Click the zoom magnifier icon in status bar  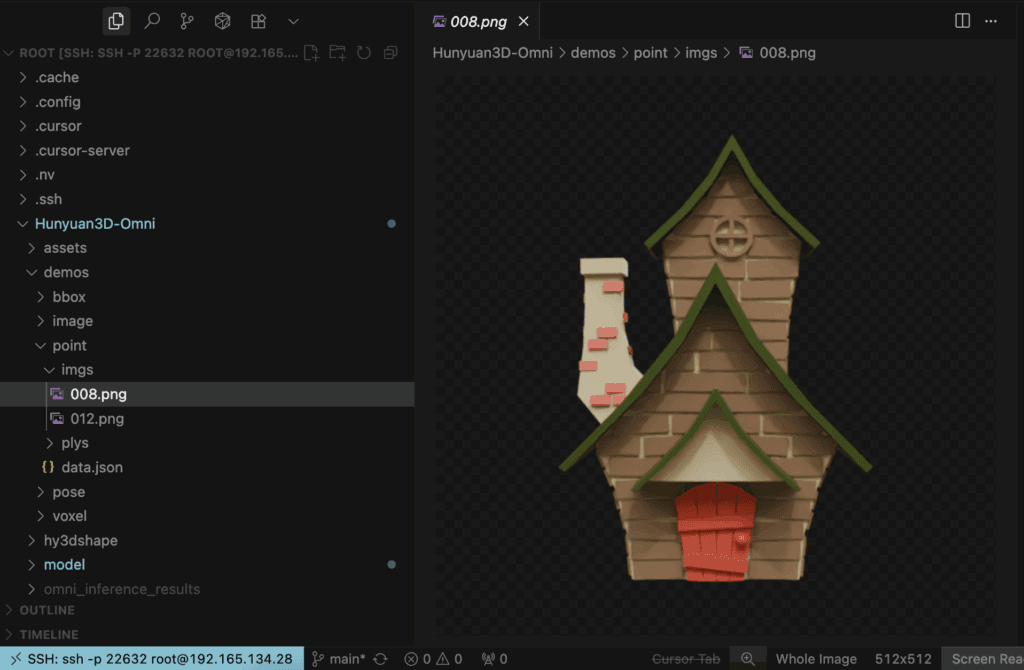click(x=747, y=659)
